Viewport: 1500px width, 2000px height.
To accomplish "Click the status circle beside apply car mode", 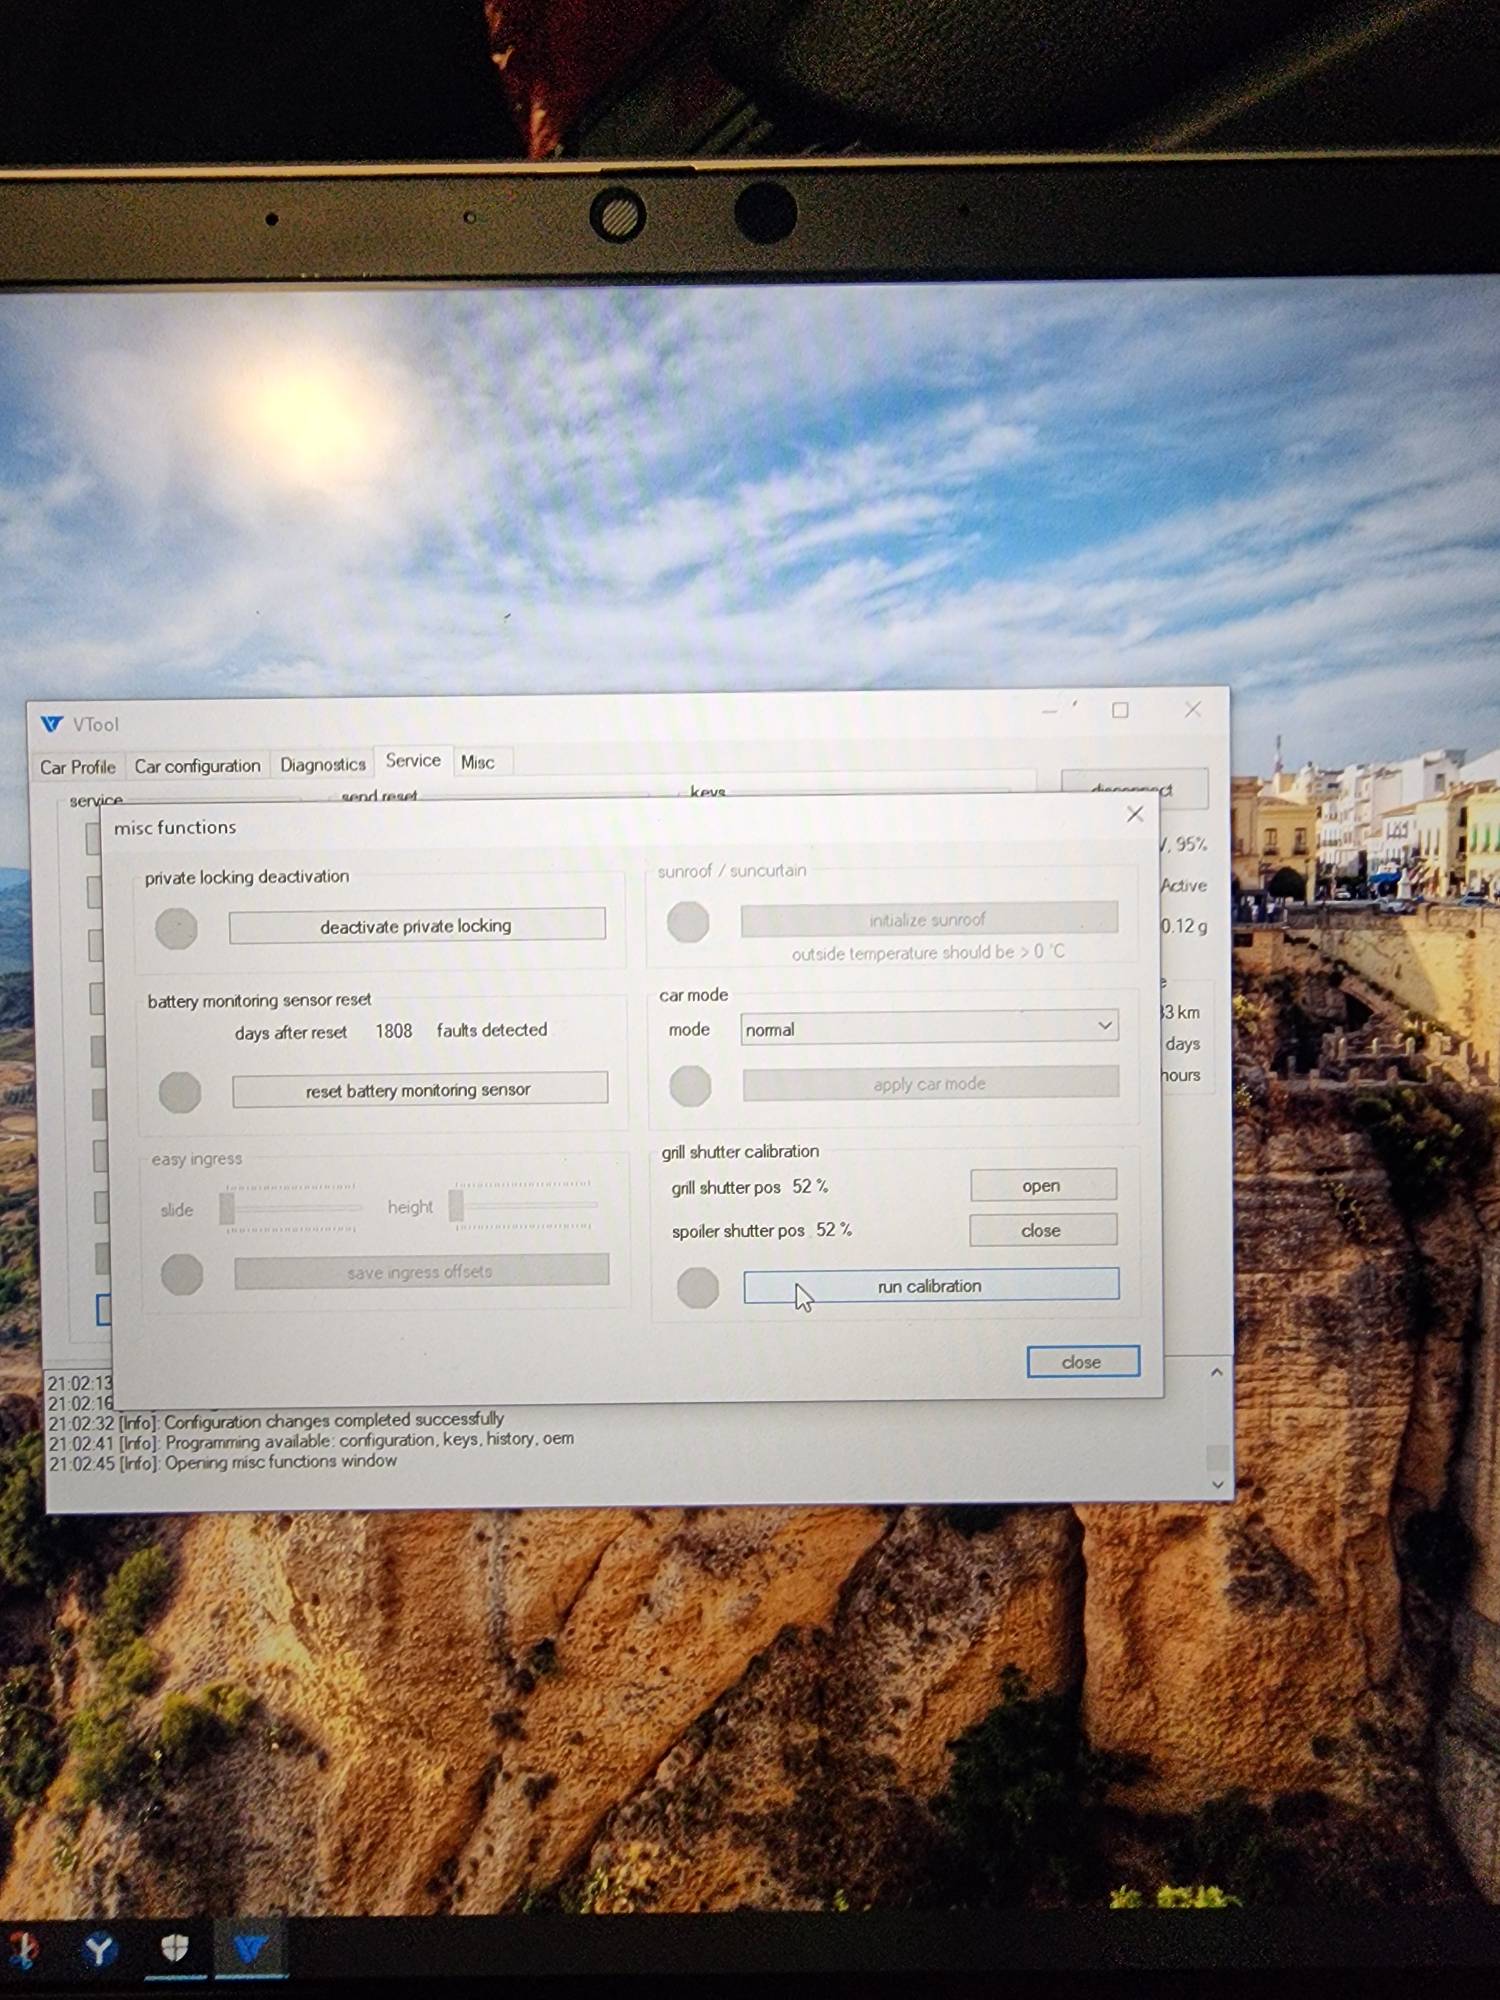I will tap(690, 1086).
